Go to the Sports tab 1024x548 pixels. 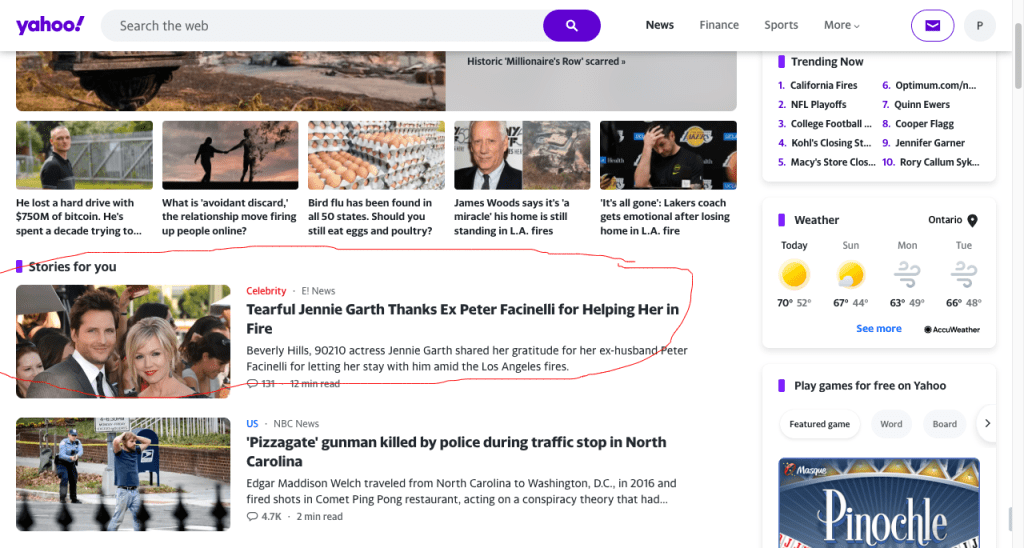(x=781, y=25)
